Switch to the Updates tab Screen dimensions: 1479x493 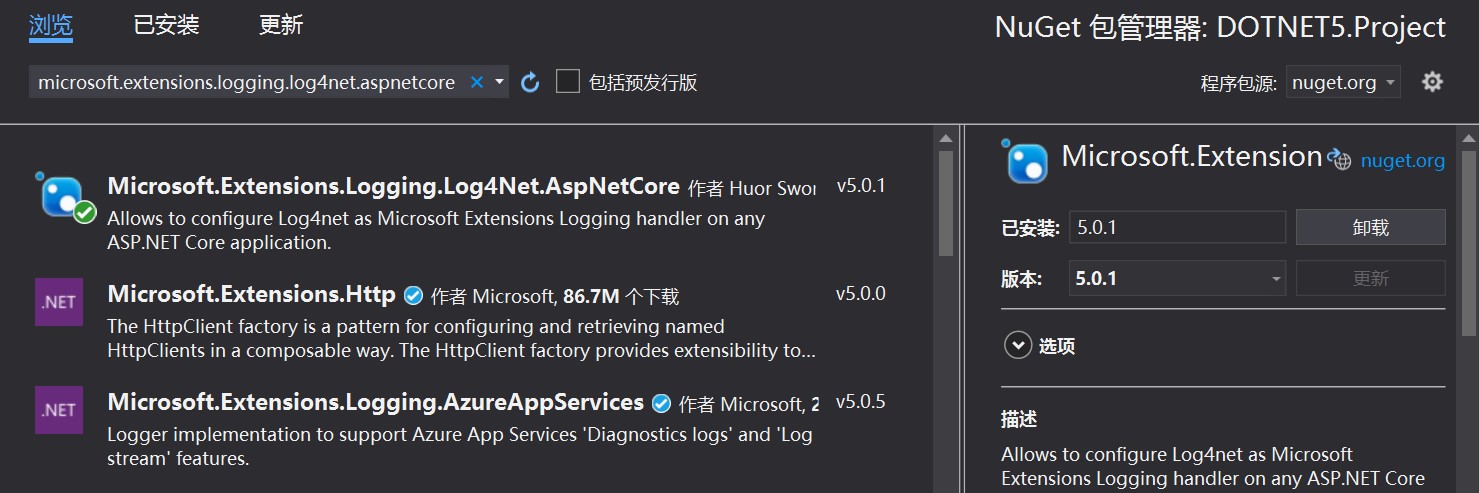coord(280,26)
